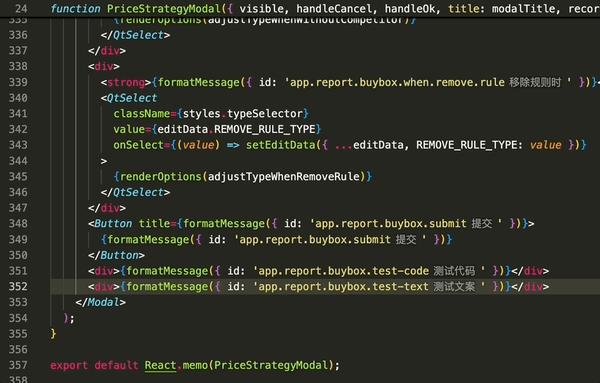Click PriceStrategyModal argument on line 357
Image resolution: width=600 pixels, height=383 pixels.
coord(271,365)
